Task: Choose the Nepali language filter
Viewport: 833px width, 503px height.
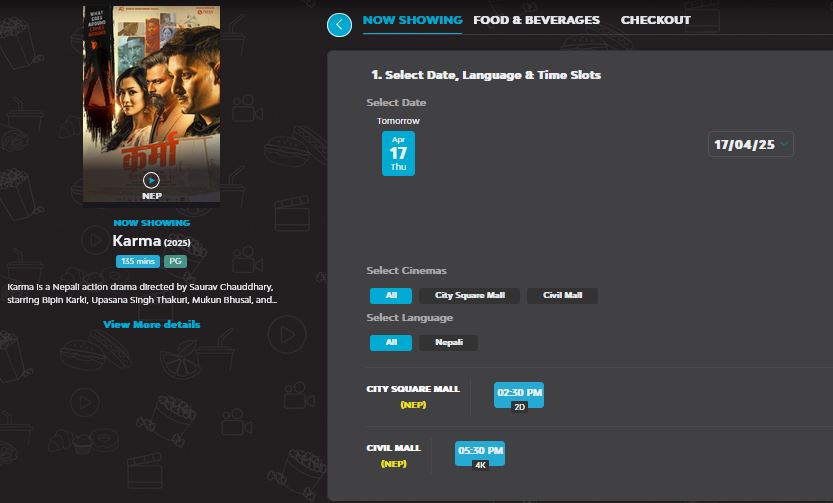Action: click(449, 343)
